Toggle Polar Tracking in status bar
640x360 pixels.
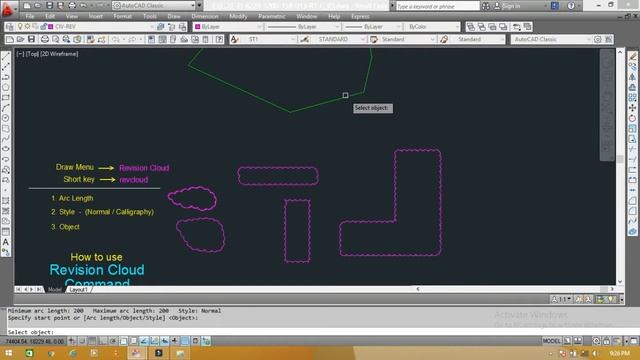coord(113,341)
